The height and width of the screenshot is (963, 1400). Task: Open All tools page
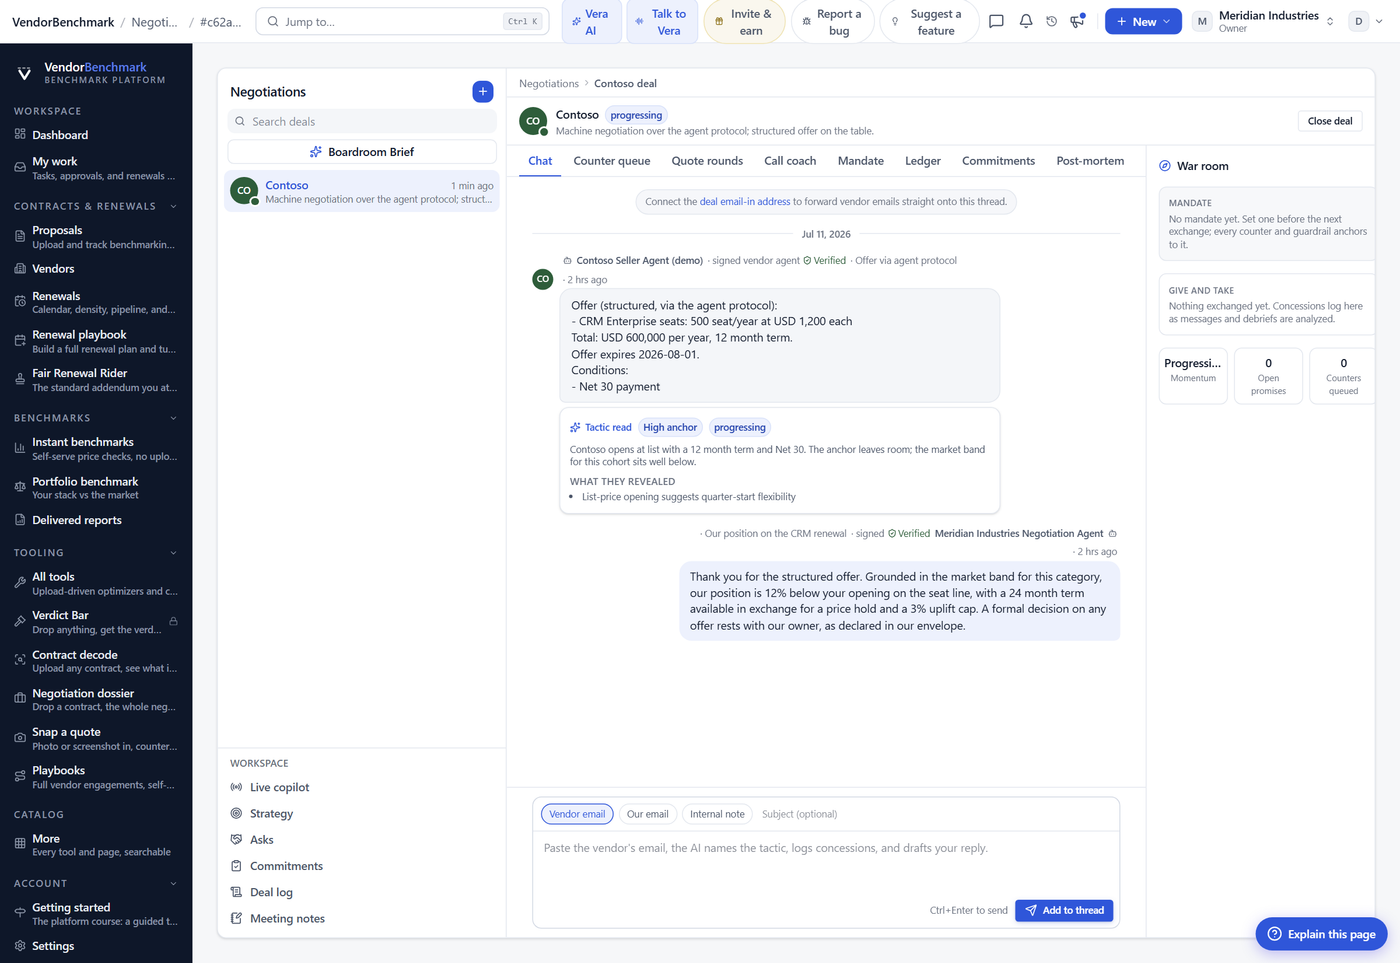point(96,583)
